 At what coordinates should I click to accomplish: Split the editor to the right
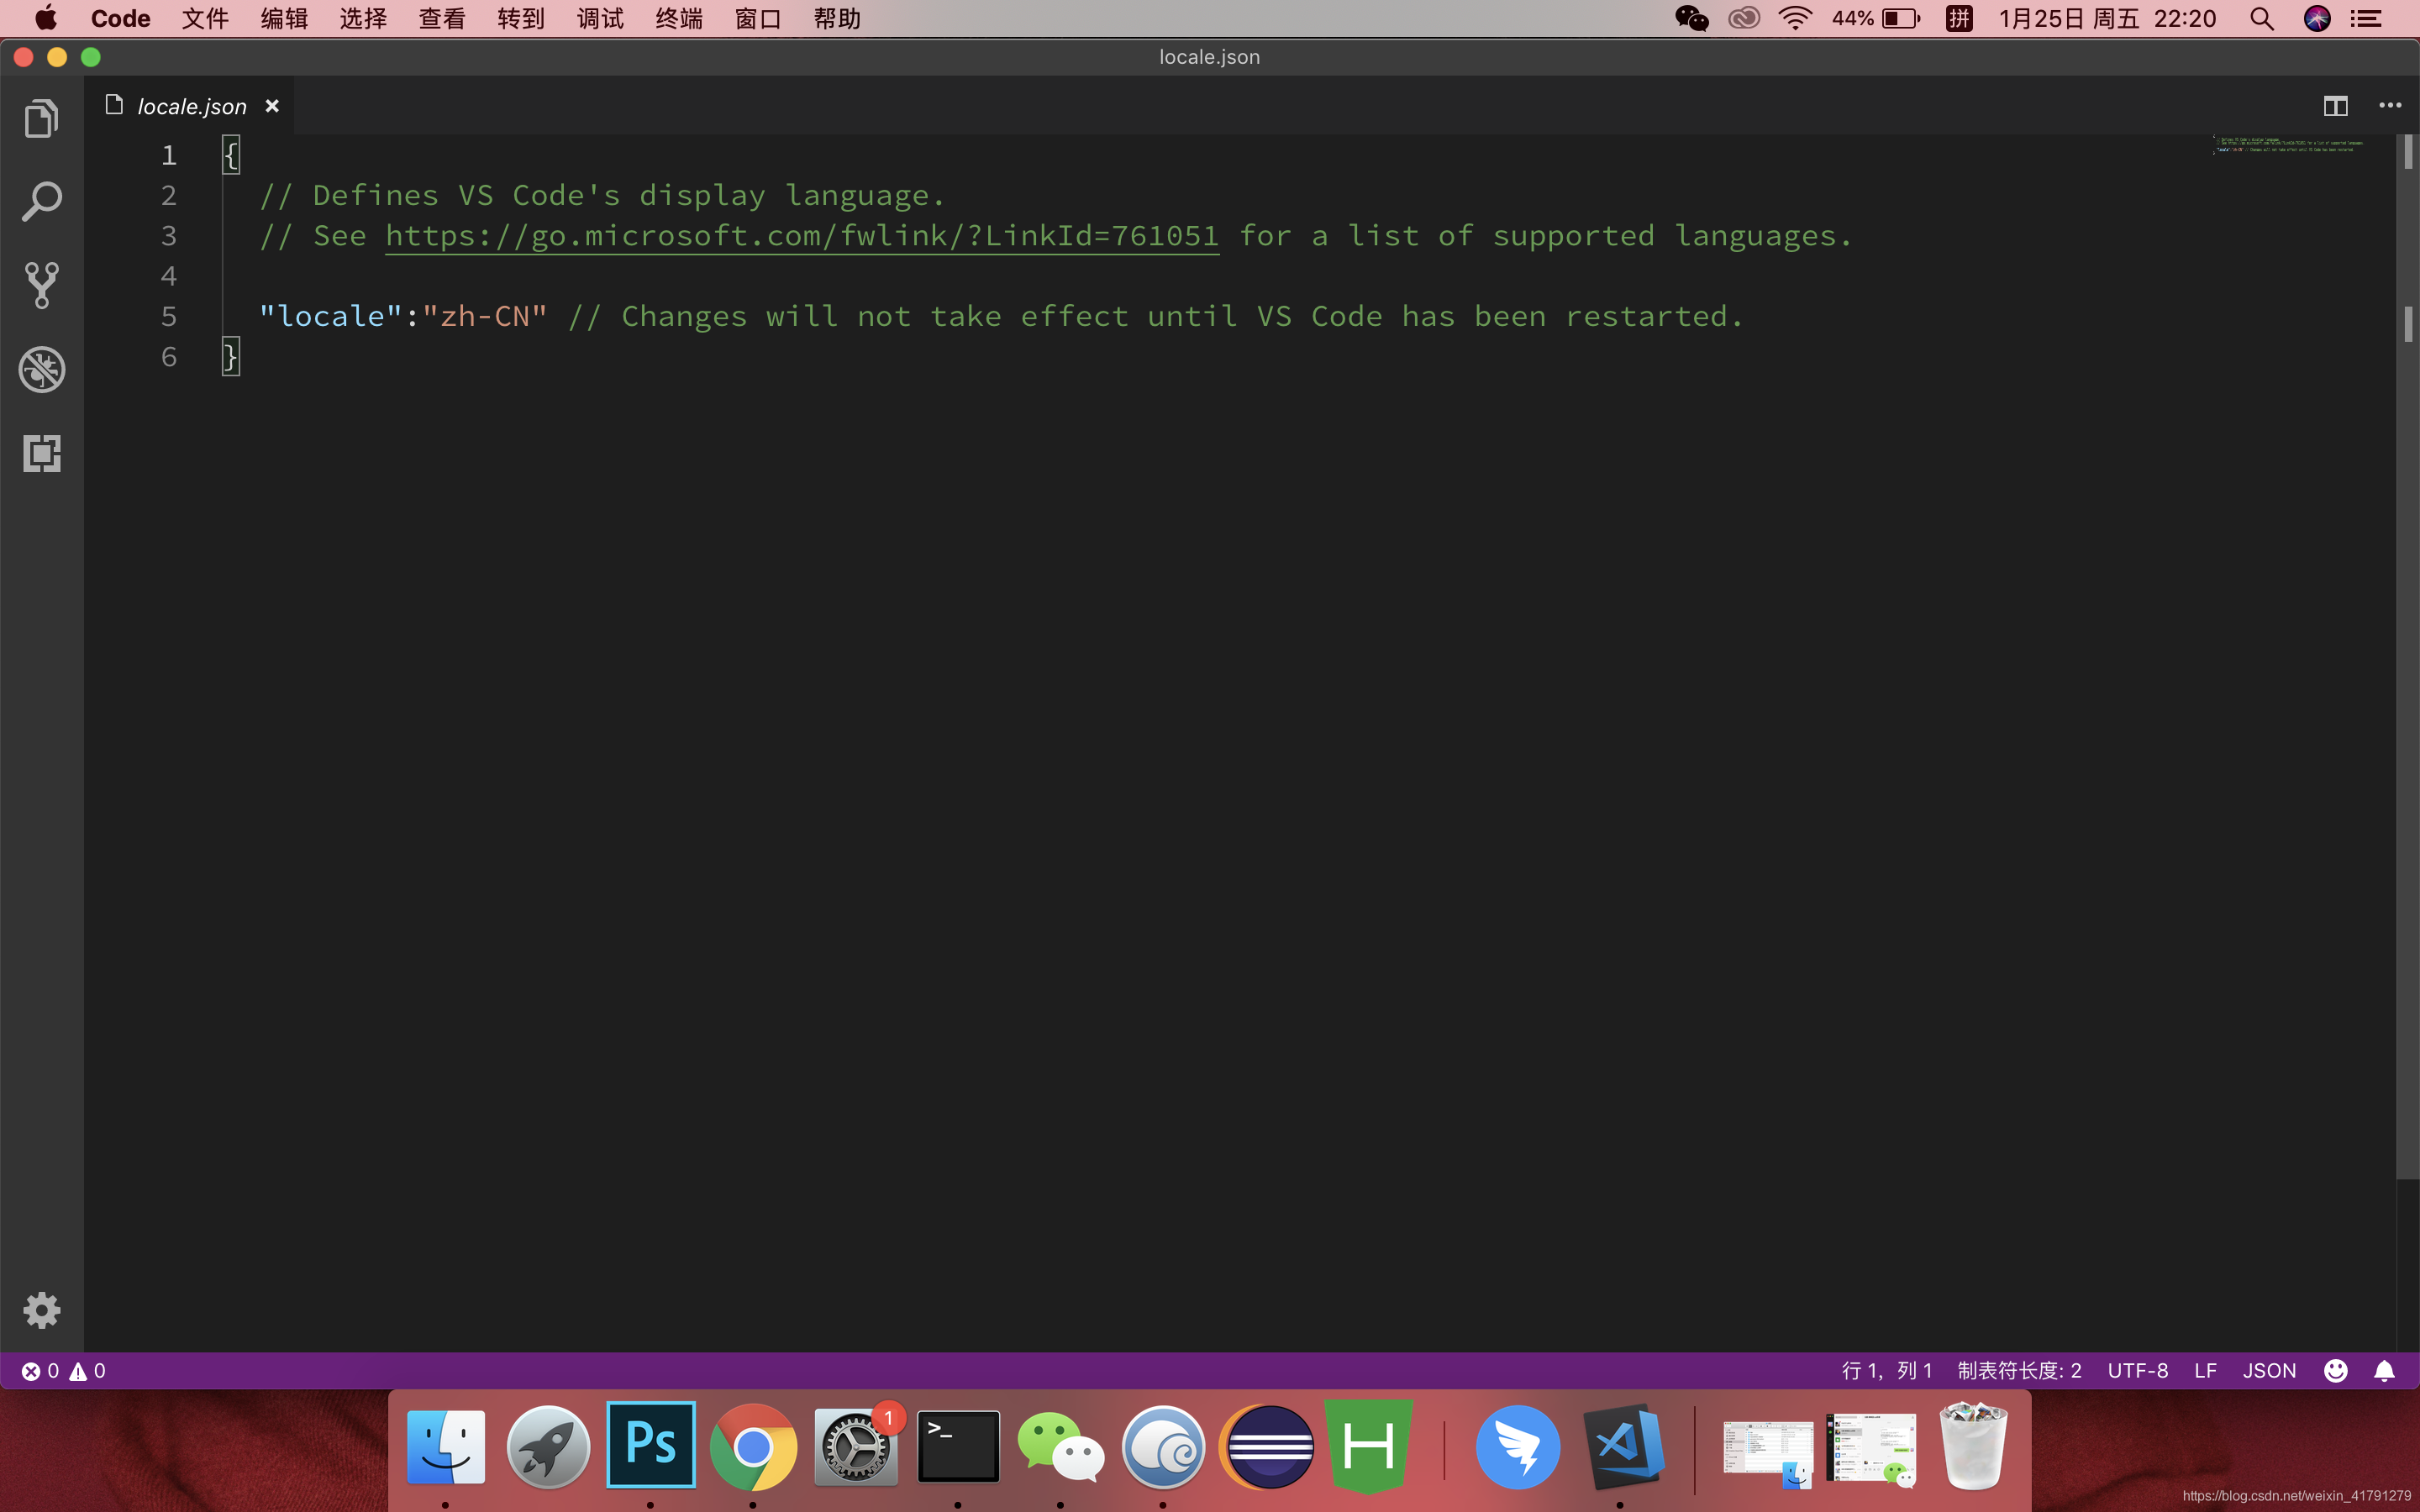pos(2335,106)
